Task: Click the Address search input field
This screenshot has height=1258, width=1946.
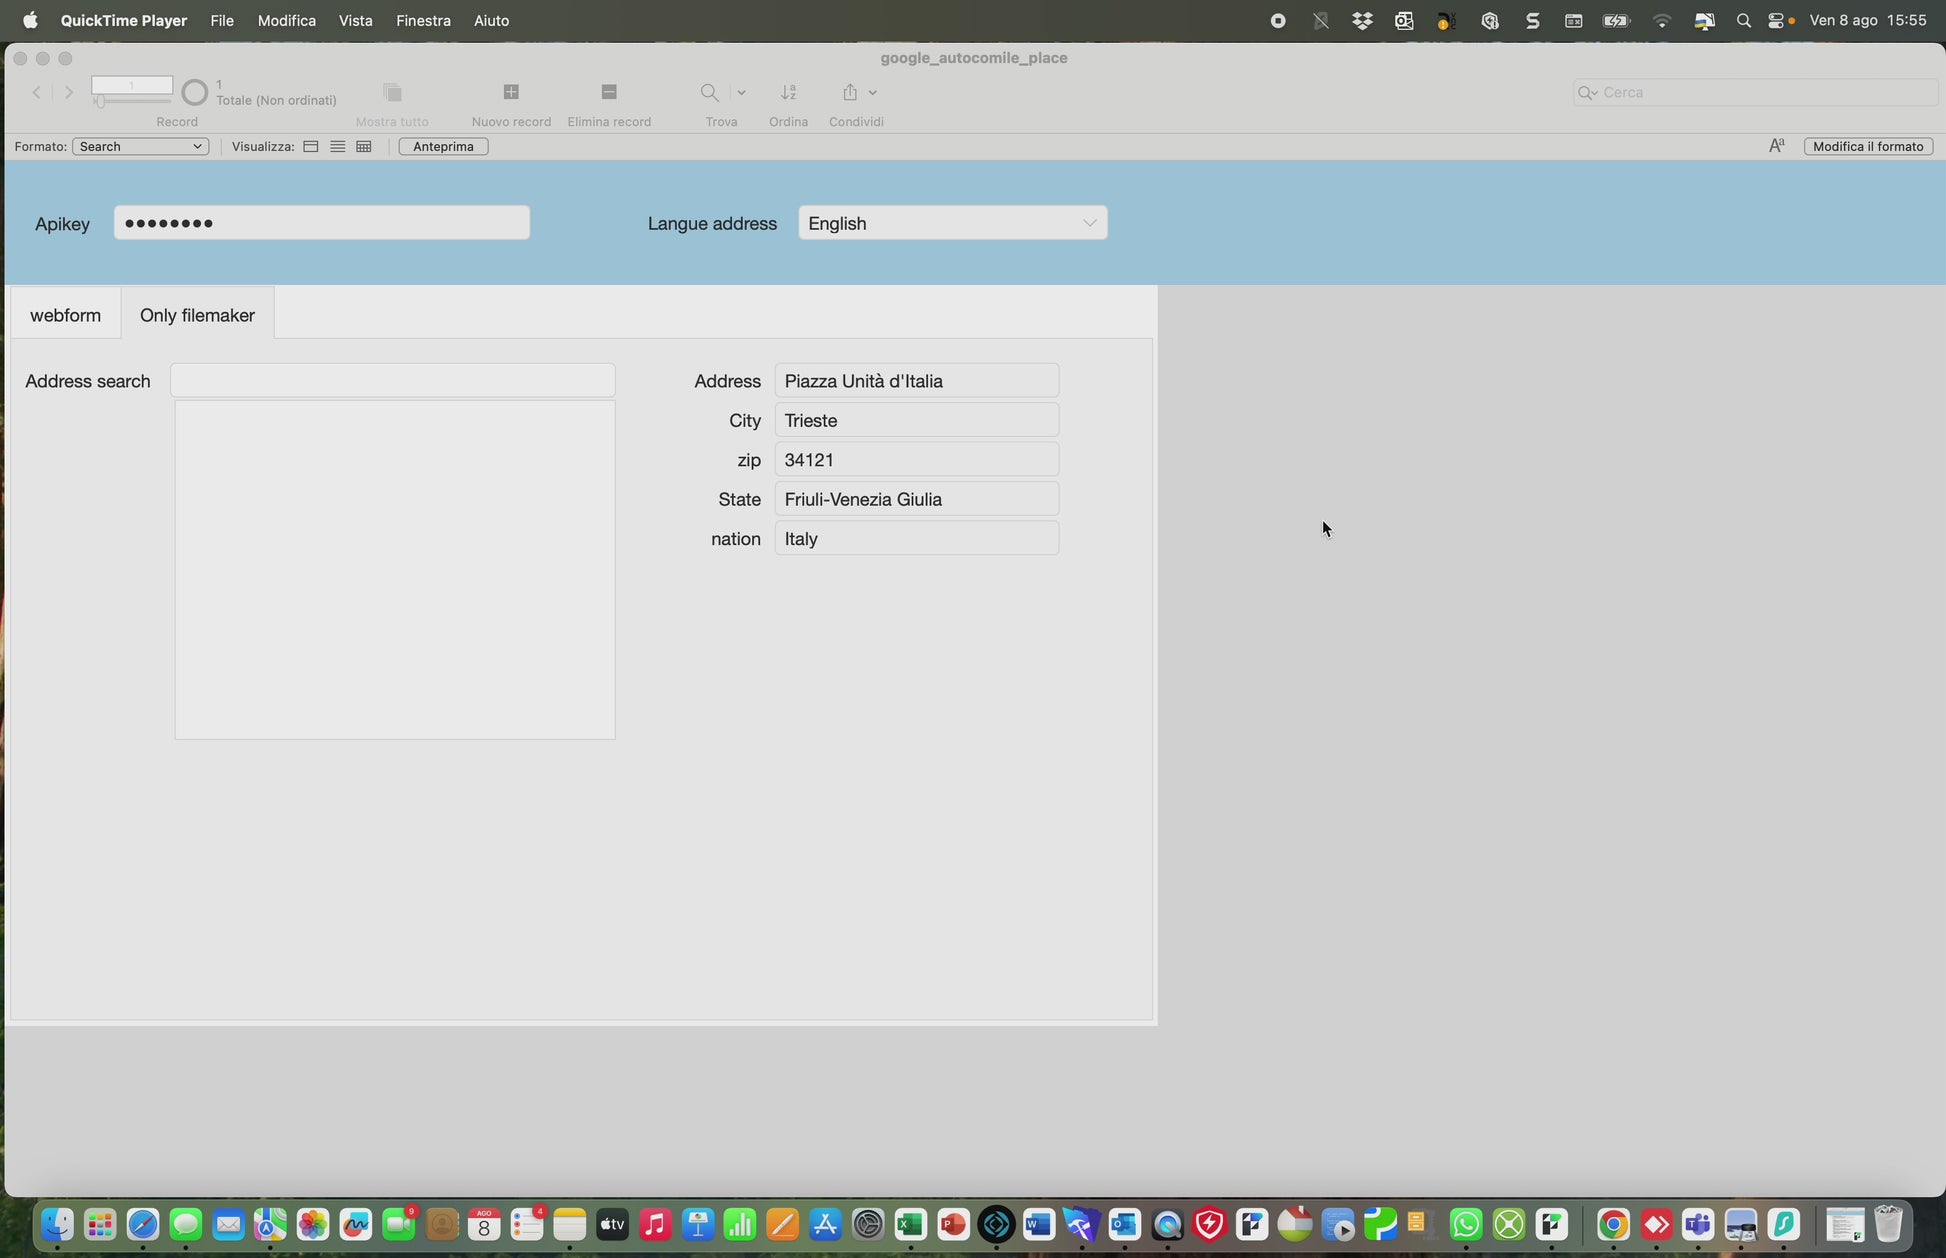Action: click(392, 381)
